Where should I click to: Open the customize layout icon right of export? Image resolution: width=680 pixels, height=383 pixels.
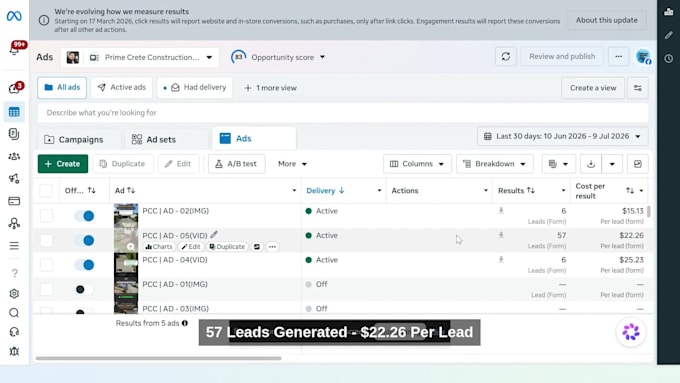[638, 164]
